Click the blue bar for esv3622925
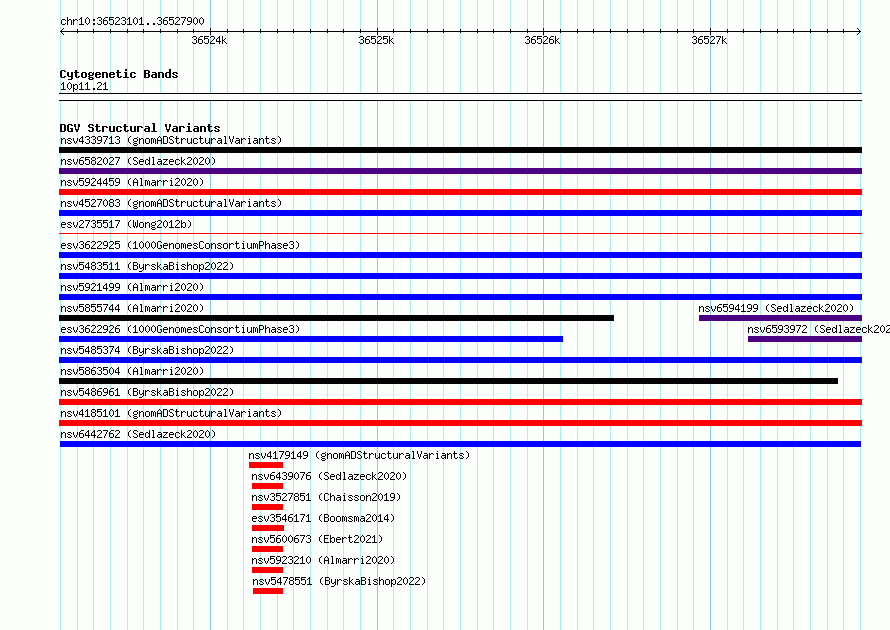890x630 pixels. tap(460, 255)
